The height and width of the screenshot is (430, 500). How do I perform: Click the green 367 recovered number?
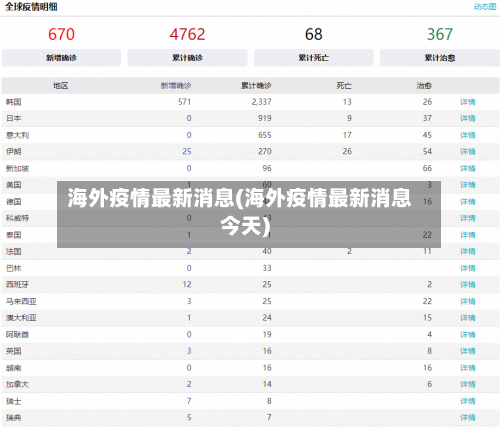click(440, 34)
